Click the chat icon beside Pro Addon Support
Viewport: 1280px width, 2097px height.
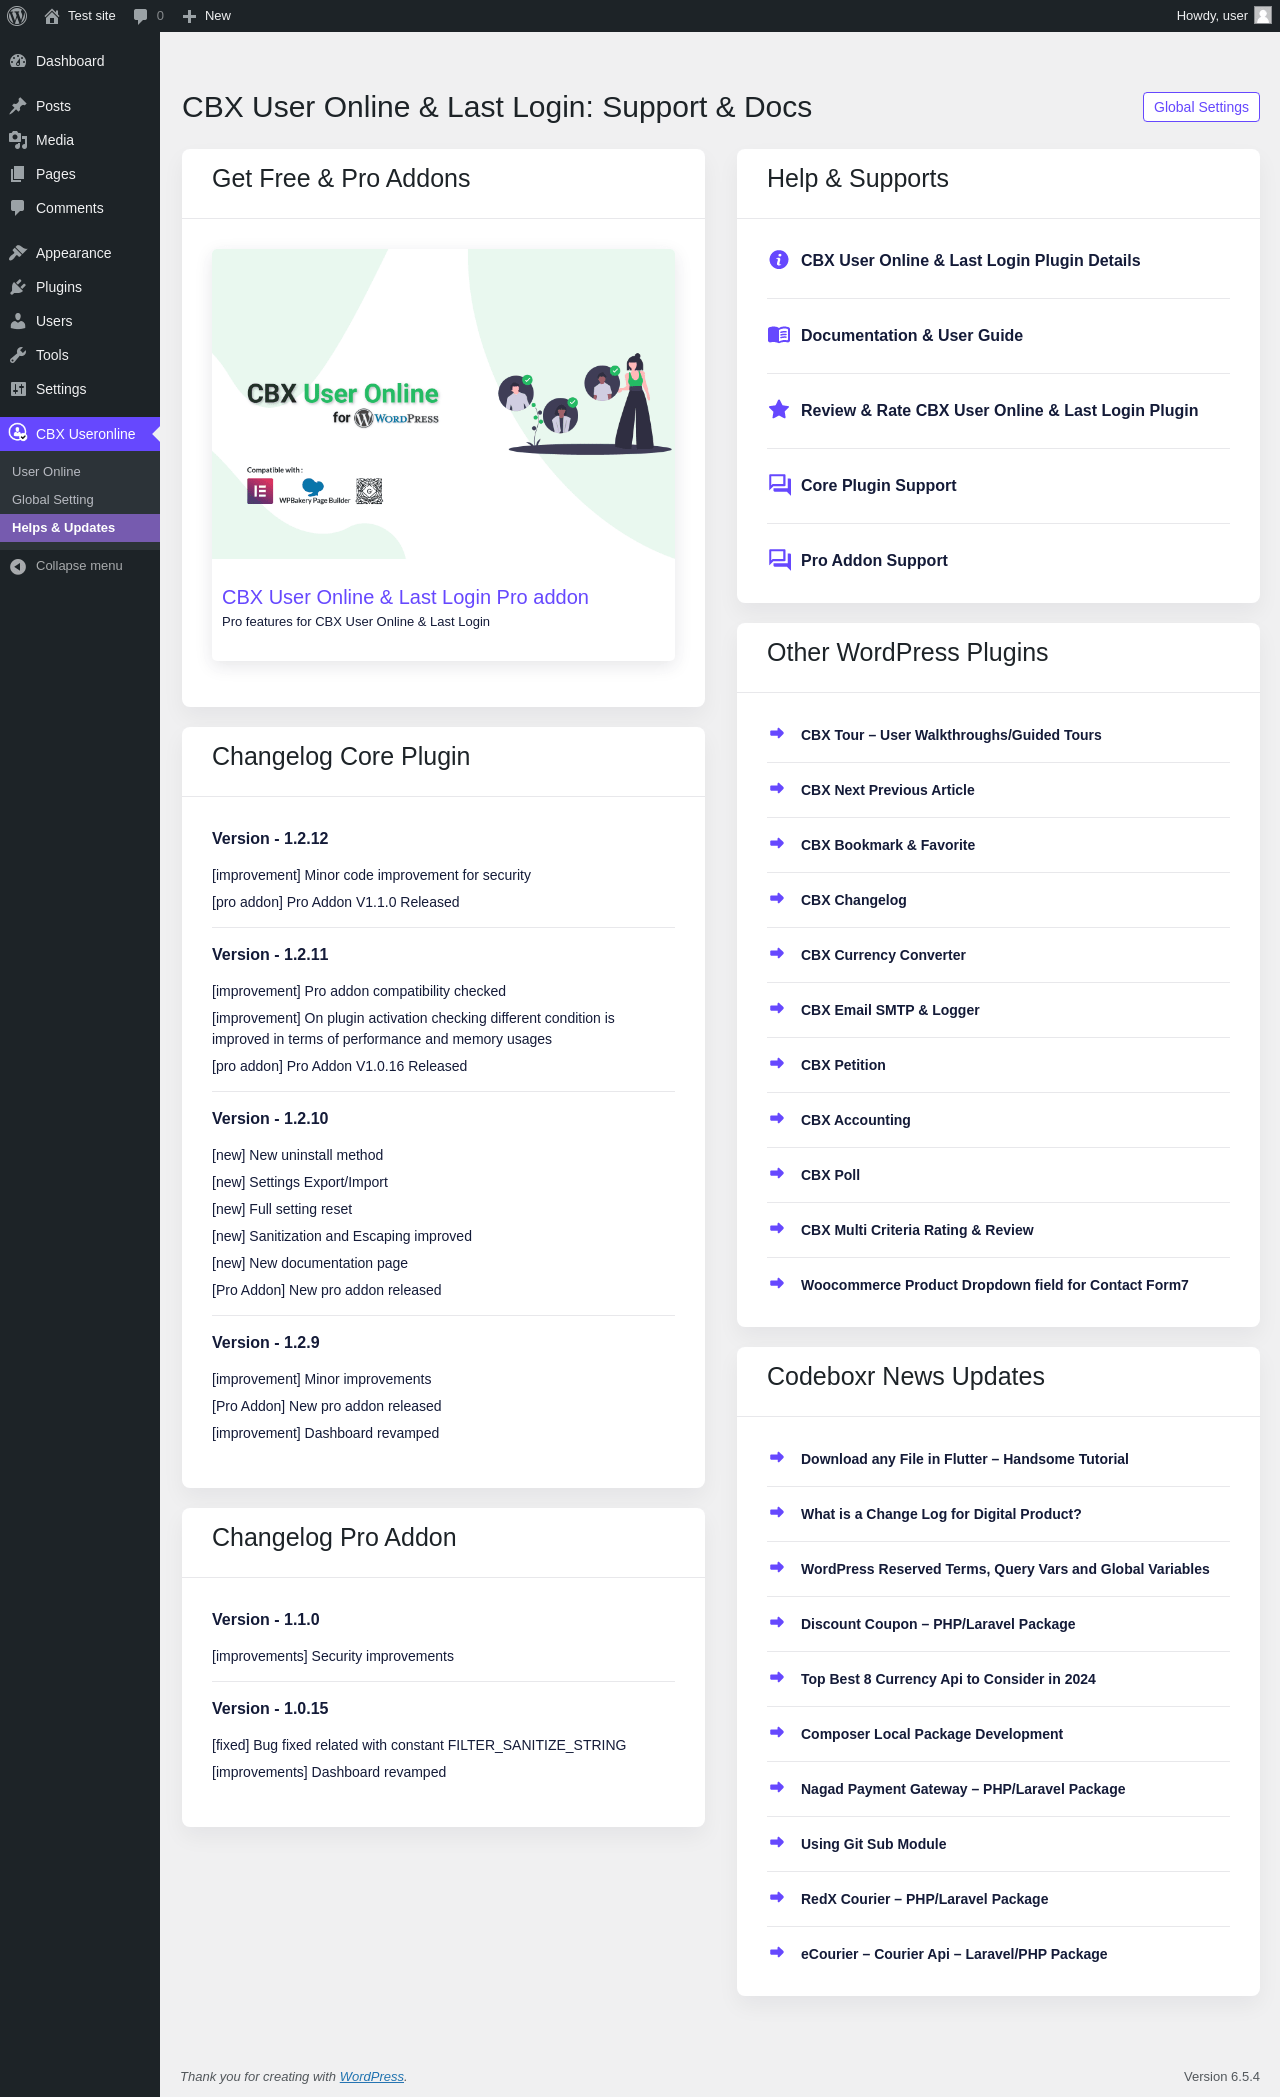tap(780, 560)
